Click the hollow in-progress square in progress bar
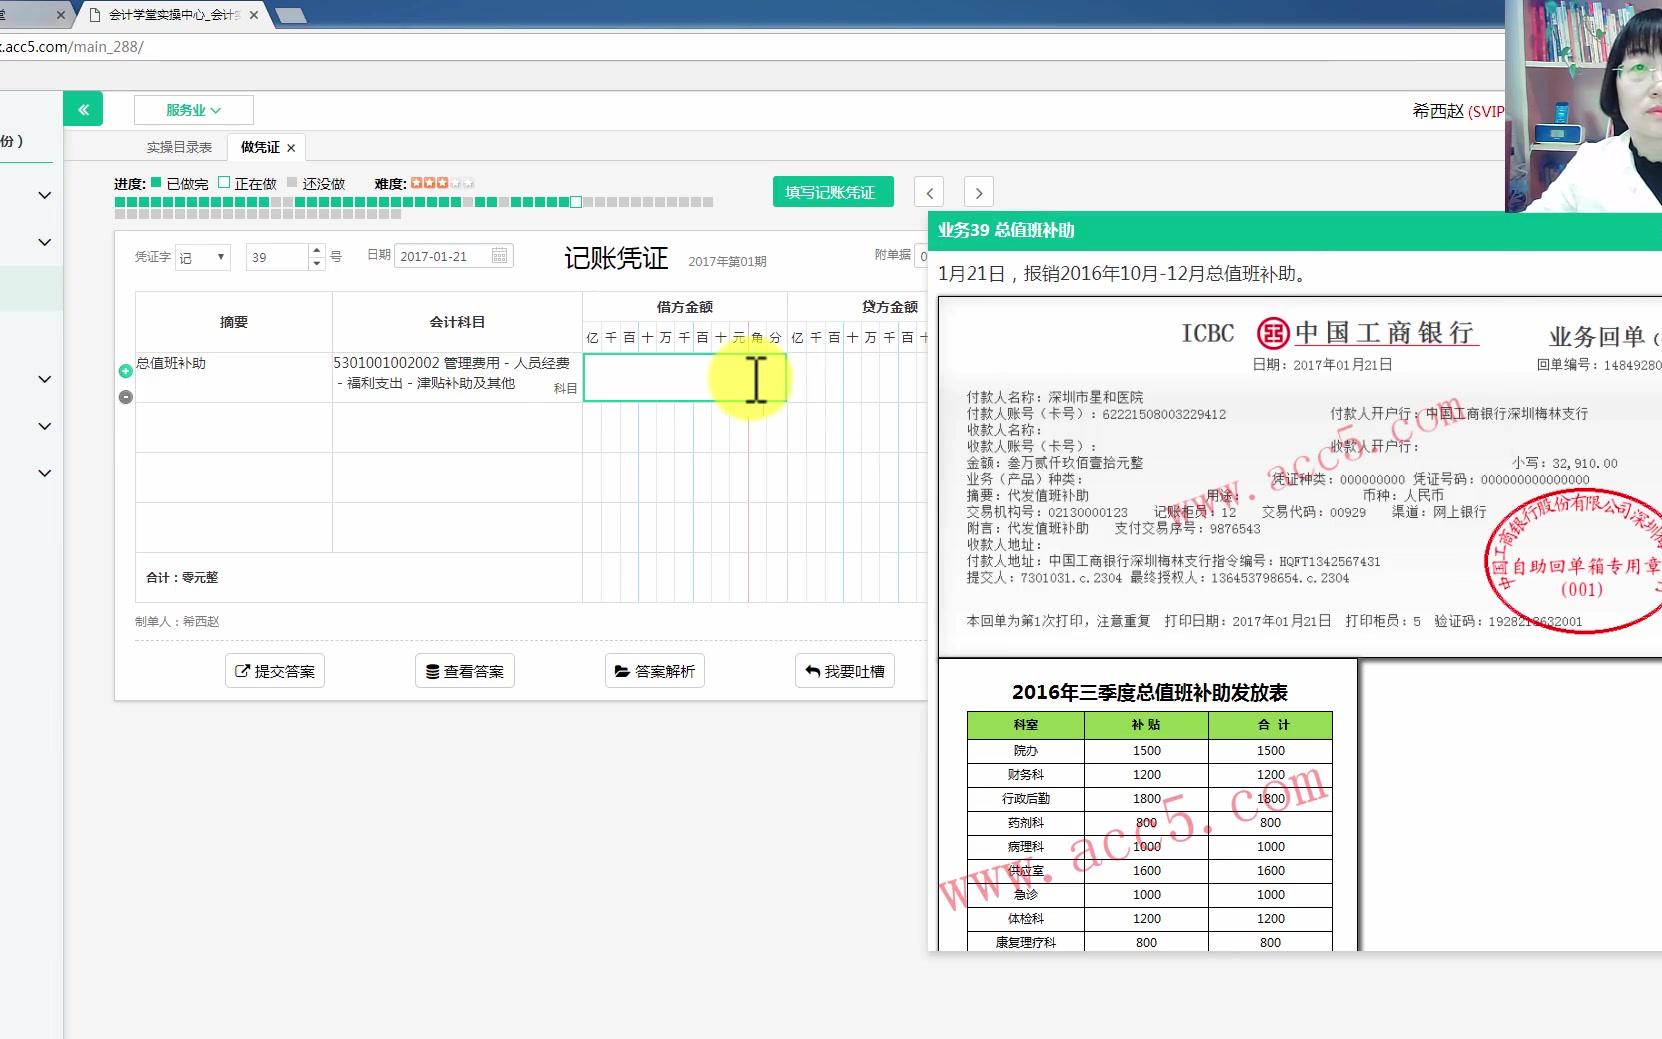 pos(575,202)
